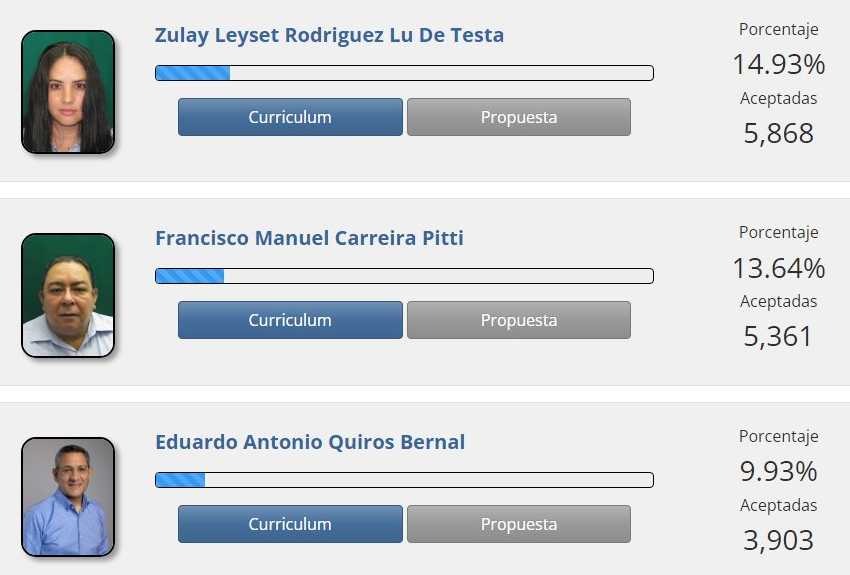
Task: Open Propuesta for Eduardo Antonio Quiros Bernal
Action: pyautogui.click(x=519, y=524)
